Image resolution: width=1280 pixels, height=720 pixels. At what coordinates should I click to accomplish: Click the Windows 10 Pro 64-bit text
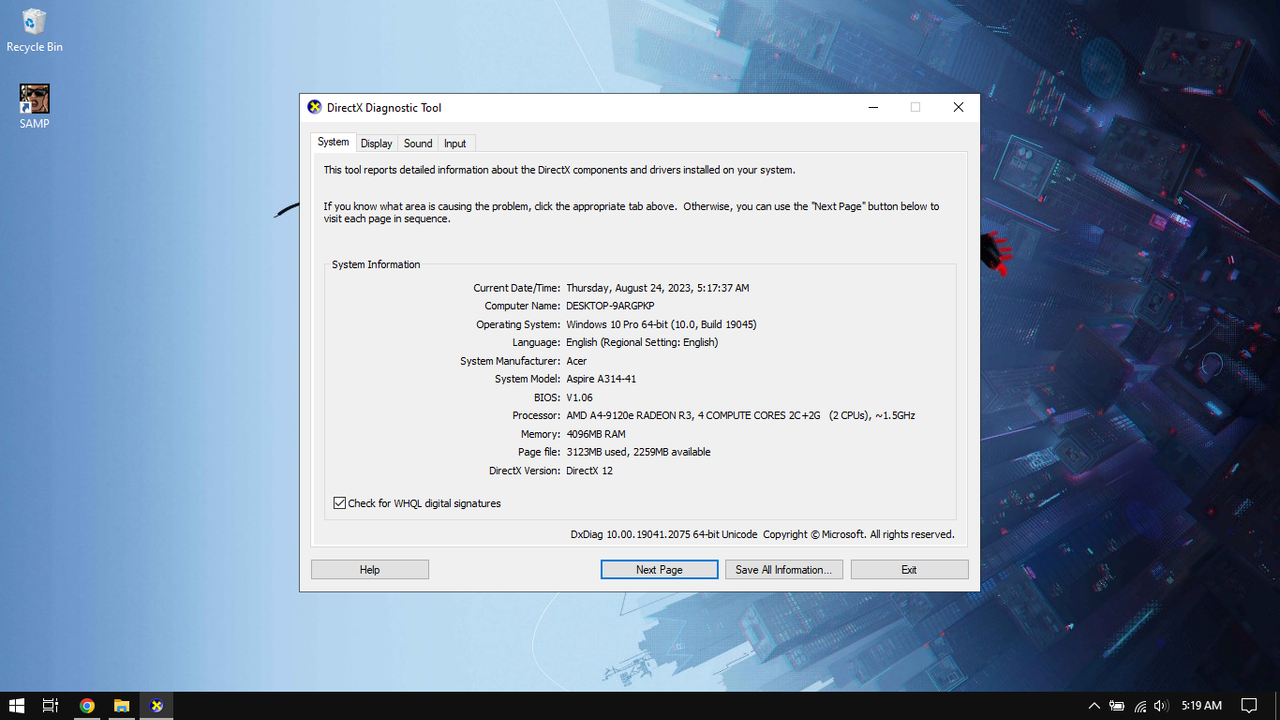[661, 324]
